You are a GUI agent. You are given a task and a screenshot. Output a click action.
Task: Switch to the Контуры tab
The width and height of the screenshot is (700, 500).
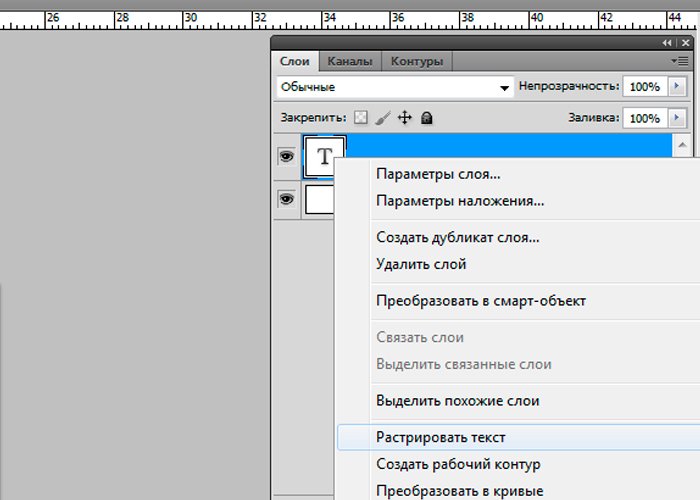tap(417, 61)
